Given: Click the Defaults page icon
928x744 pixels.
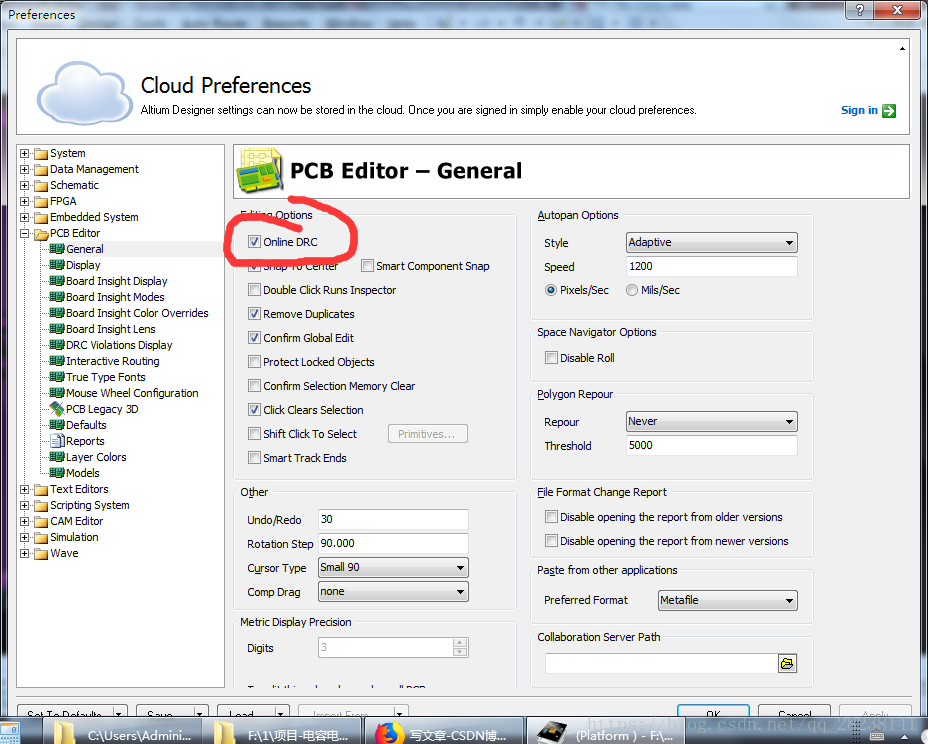Looking at the screenshot, I should tap(57, 424).
